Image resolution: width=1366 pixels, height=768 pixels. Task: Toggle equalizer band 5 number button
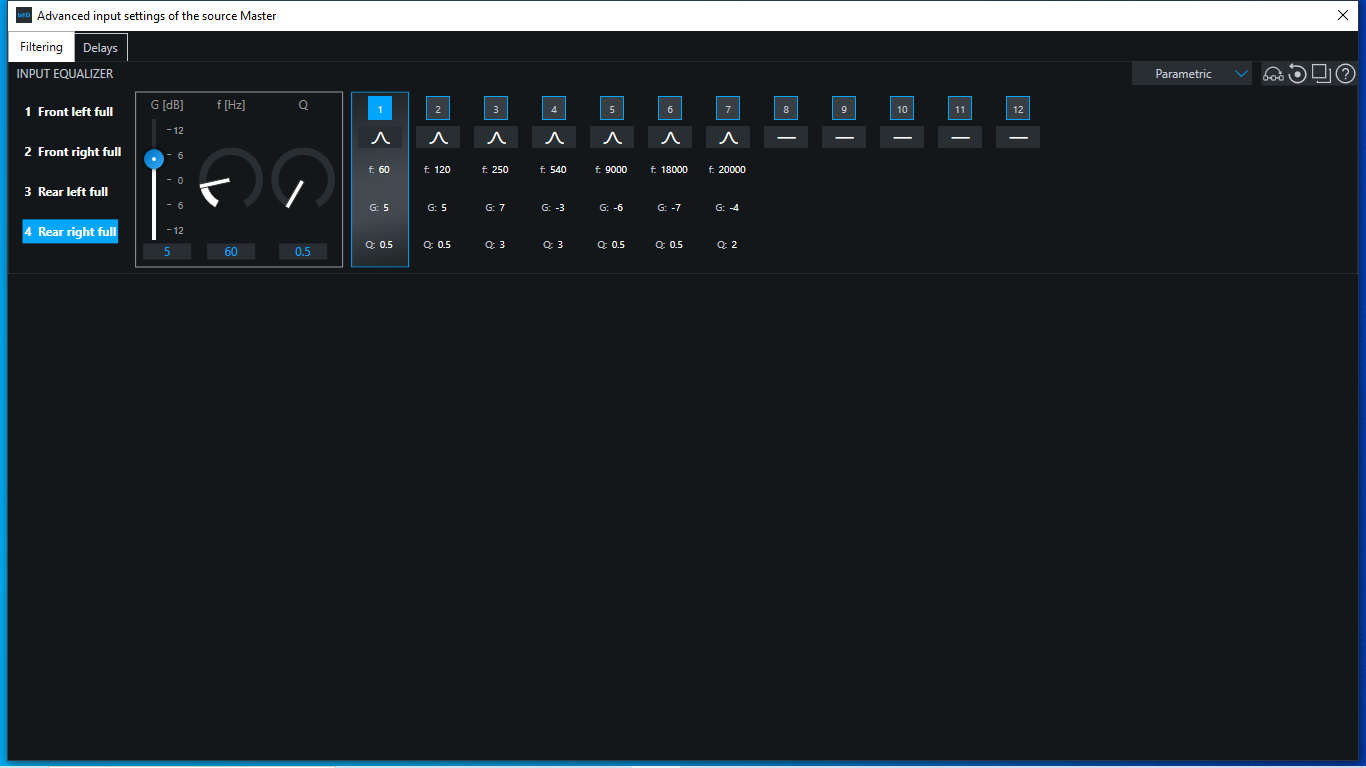coord(612,109)
